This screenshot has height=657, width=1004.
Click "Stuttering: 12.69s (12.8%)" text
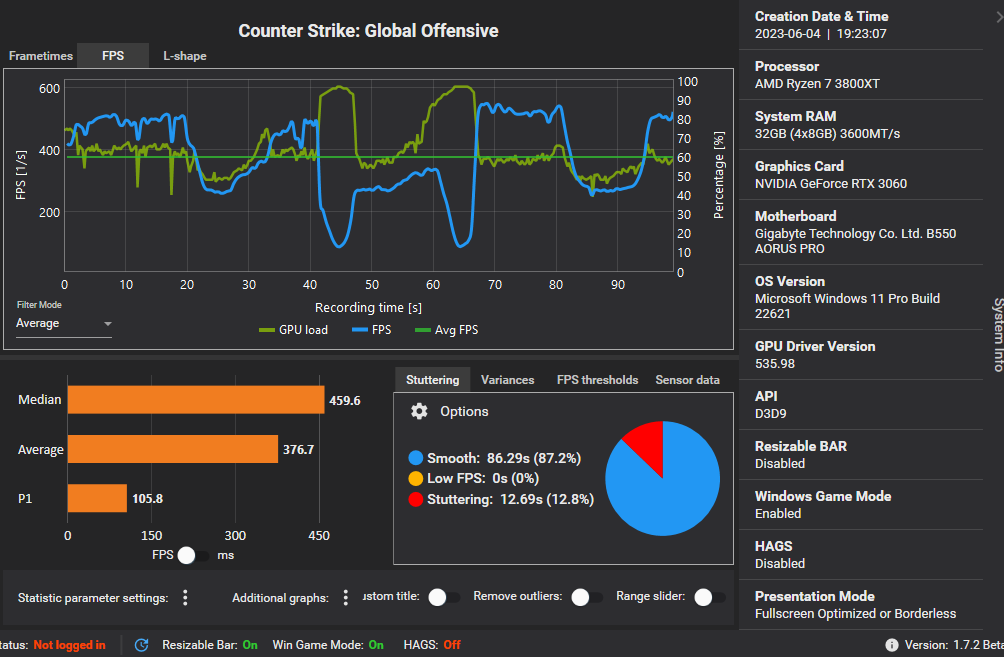[x=510, y=499]
